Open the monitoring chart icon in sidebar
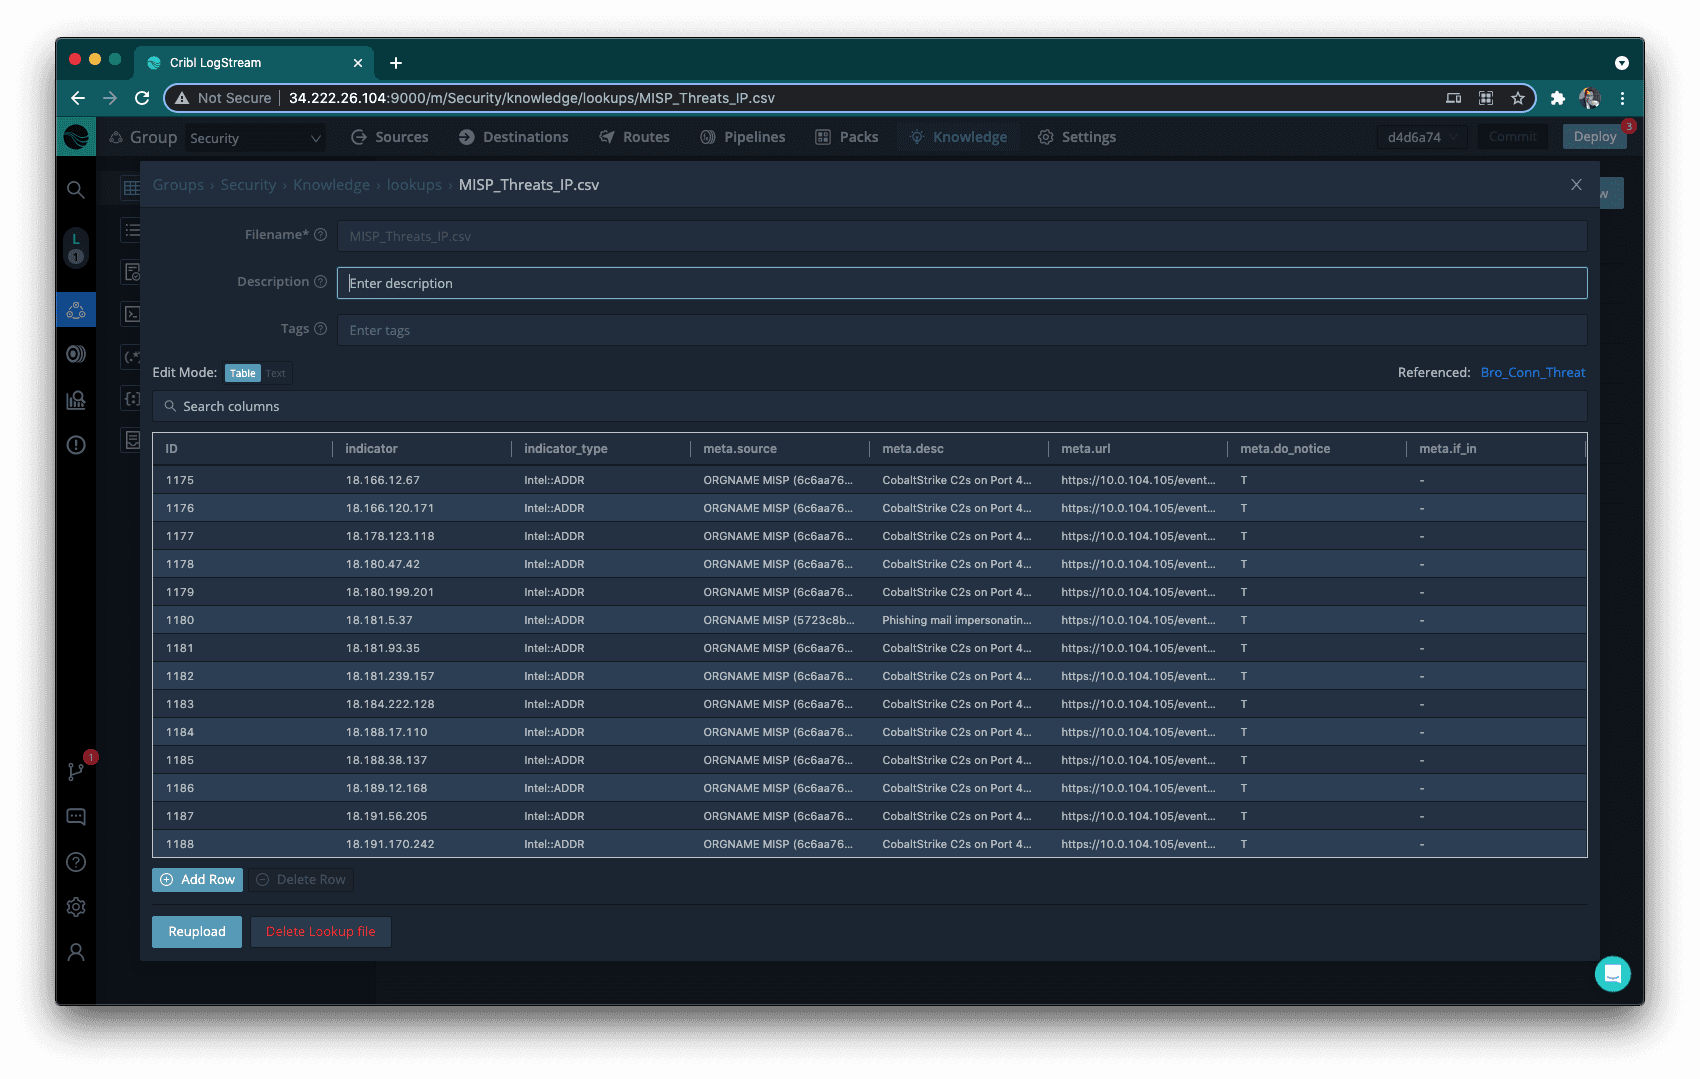This screenshot has height=1079, width=1700. click(76, 400)
